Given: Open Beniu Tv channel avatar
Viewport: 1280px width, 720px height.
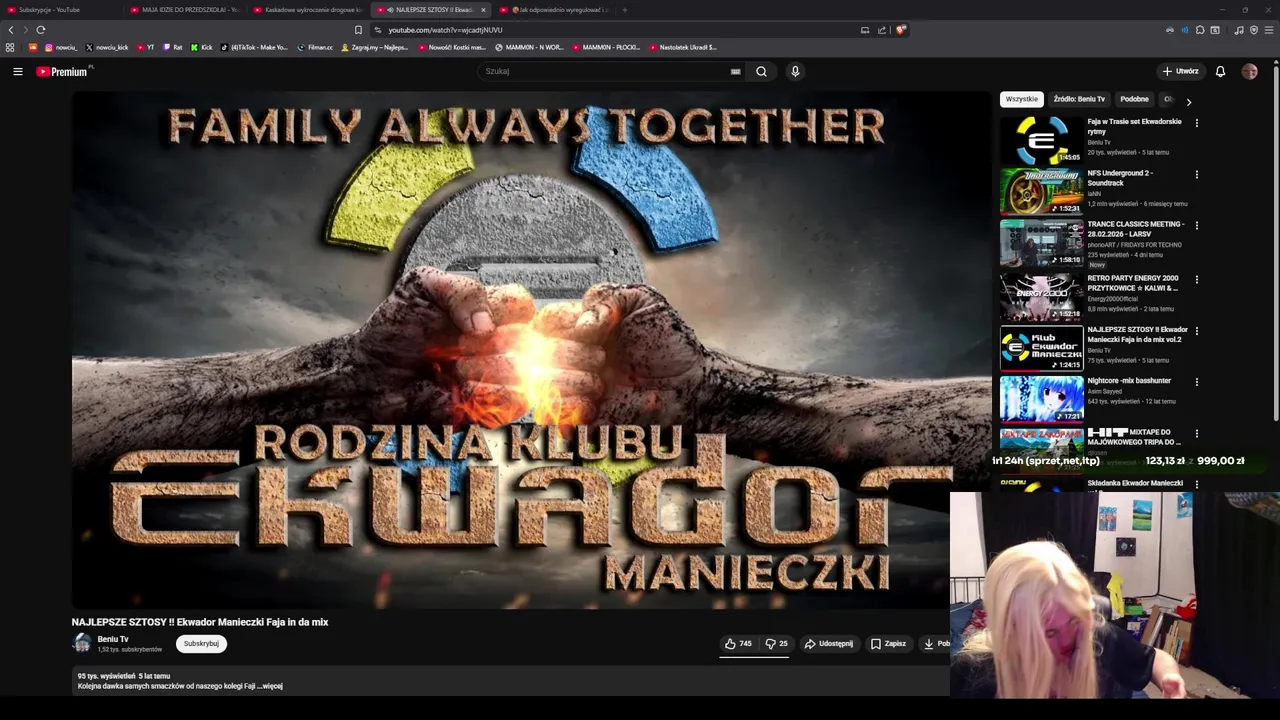Looking at the screenshot, I should point(82,644).
